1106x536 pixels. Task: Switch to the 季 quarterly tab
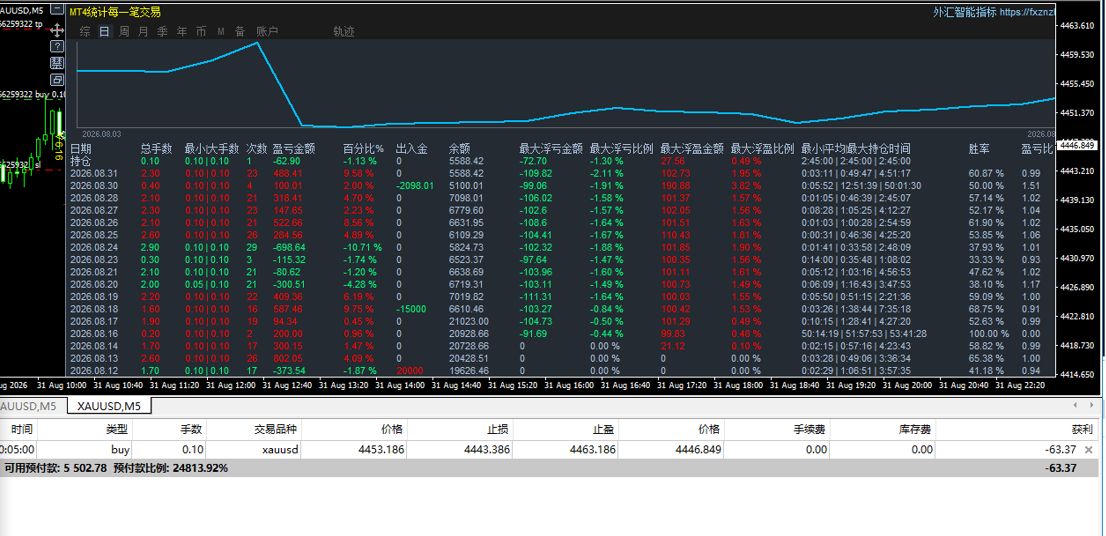click(x=162, y=31)
